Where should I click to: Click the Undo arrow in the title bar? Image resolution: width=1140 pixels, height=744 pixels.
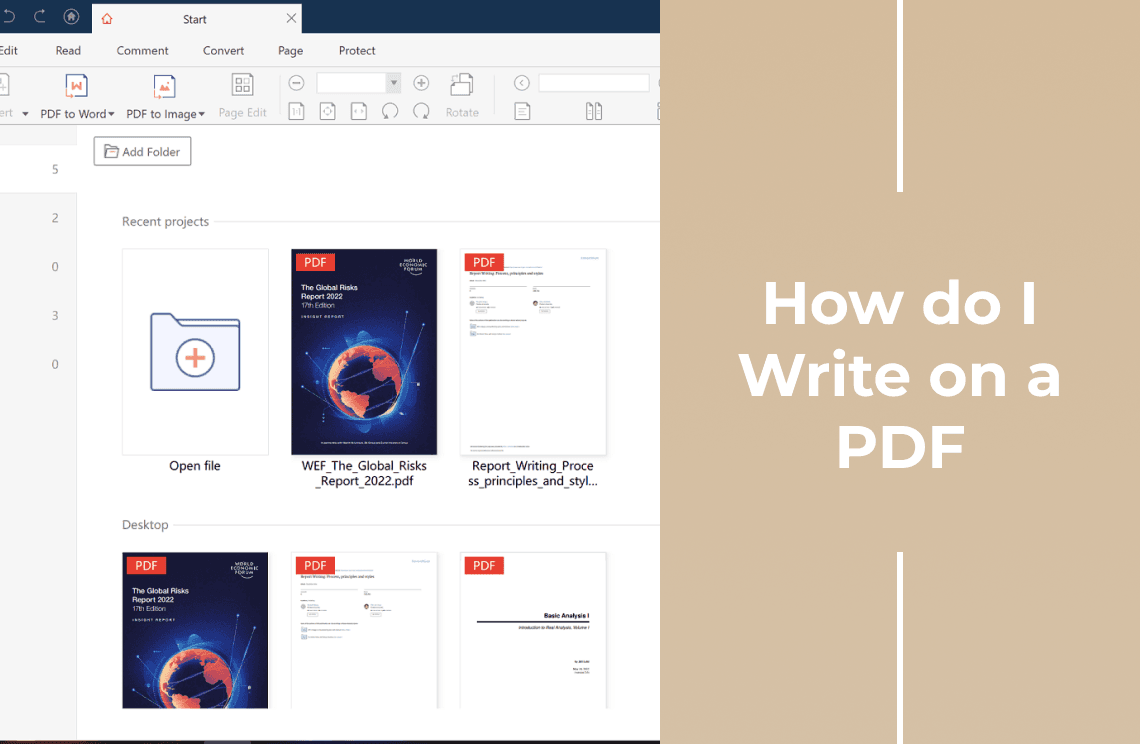click(9, 16)
